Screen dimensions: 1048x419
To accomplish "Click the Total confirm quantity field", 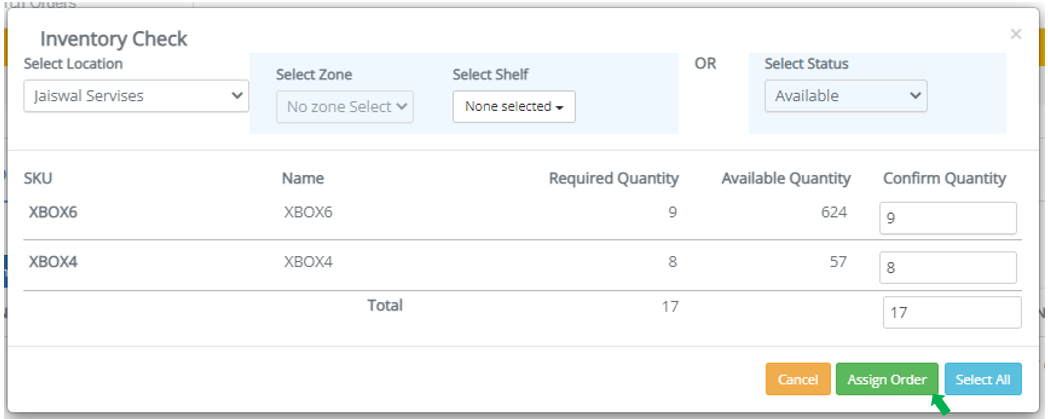I will [x=951, y=312].
